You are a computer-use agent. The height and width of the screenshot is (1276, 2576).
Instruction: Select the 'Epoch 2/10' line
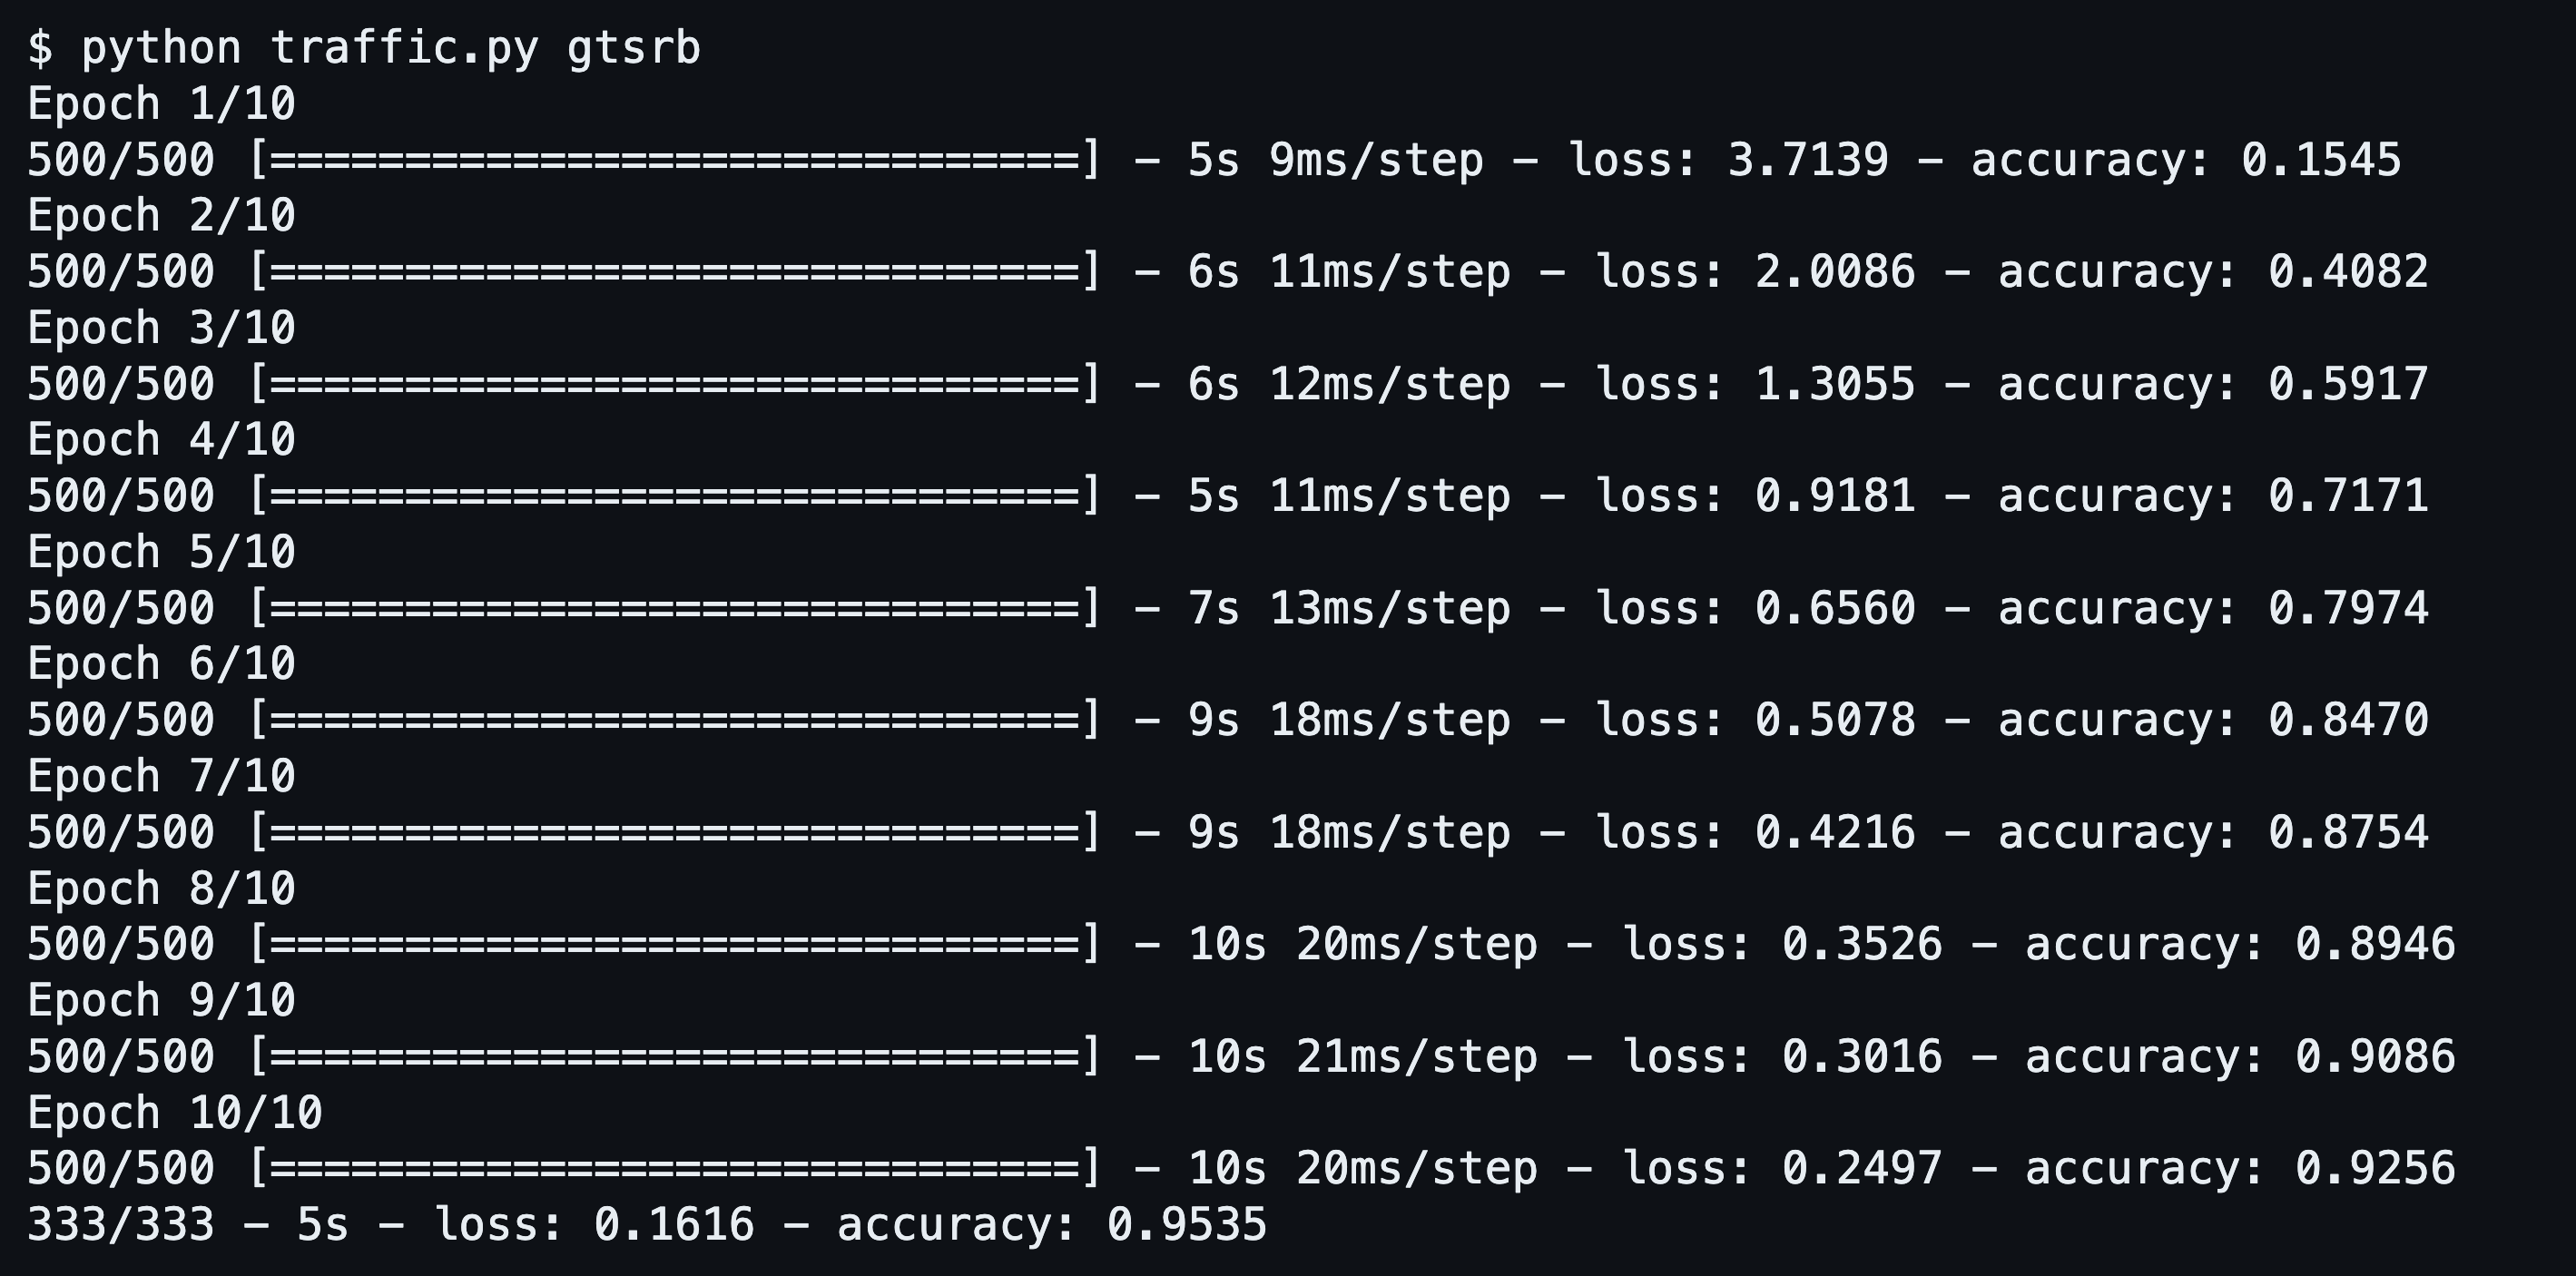[x=162, y=216]
